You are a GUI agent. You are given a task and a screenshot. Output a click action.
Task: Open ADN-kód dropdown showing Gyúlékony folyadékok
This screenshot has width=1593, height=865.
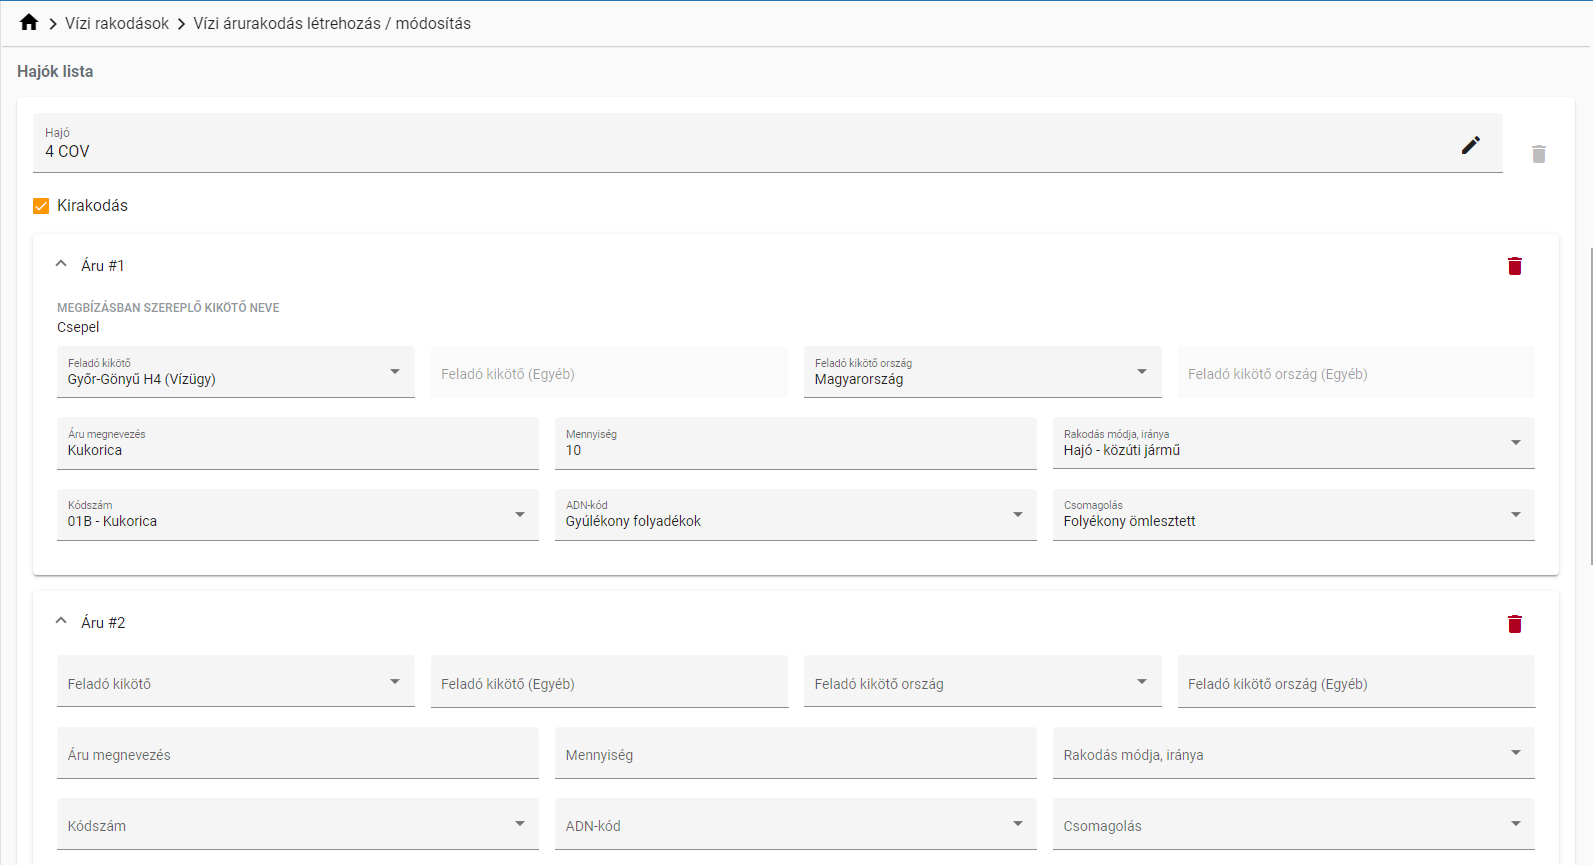pos(794,514)
